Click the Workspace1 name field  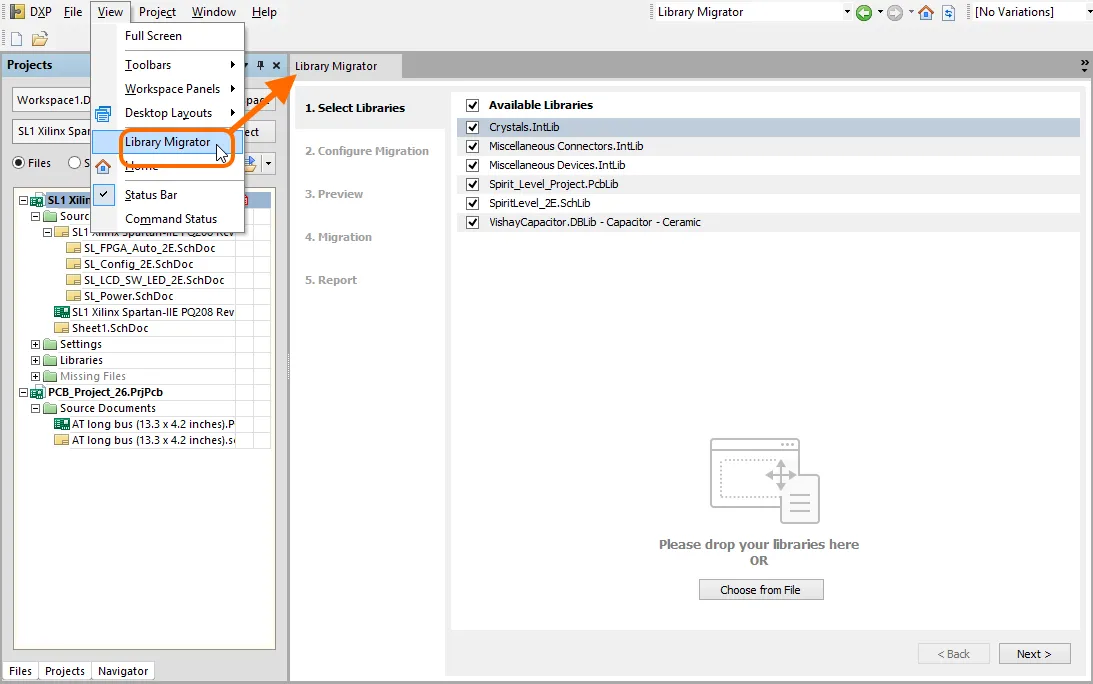click(52, 100)
